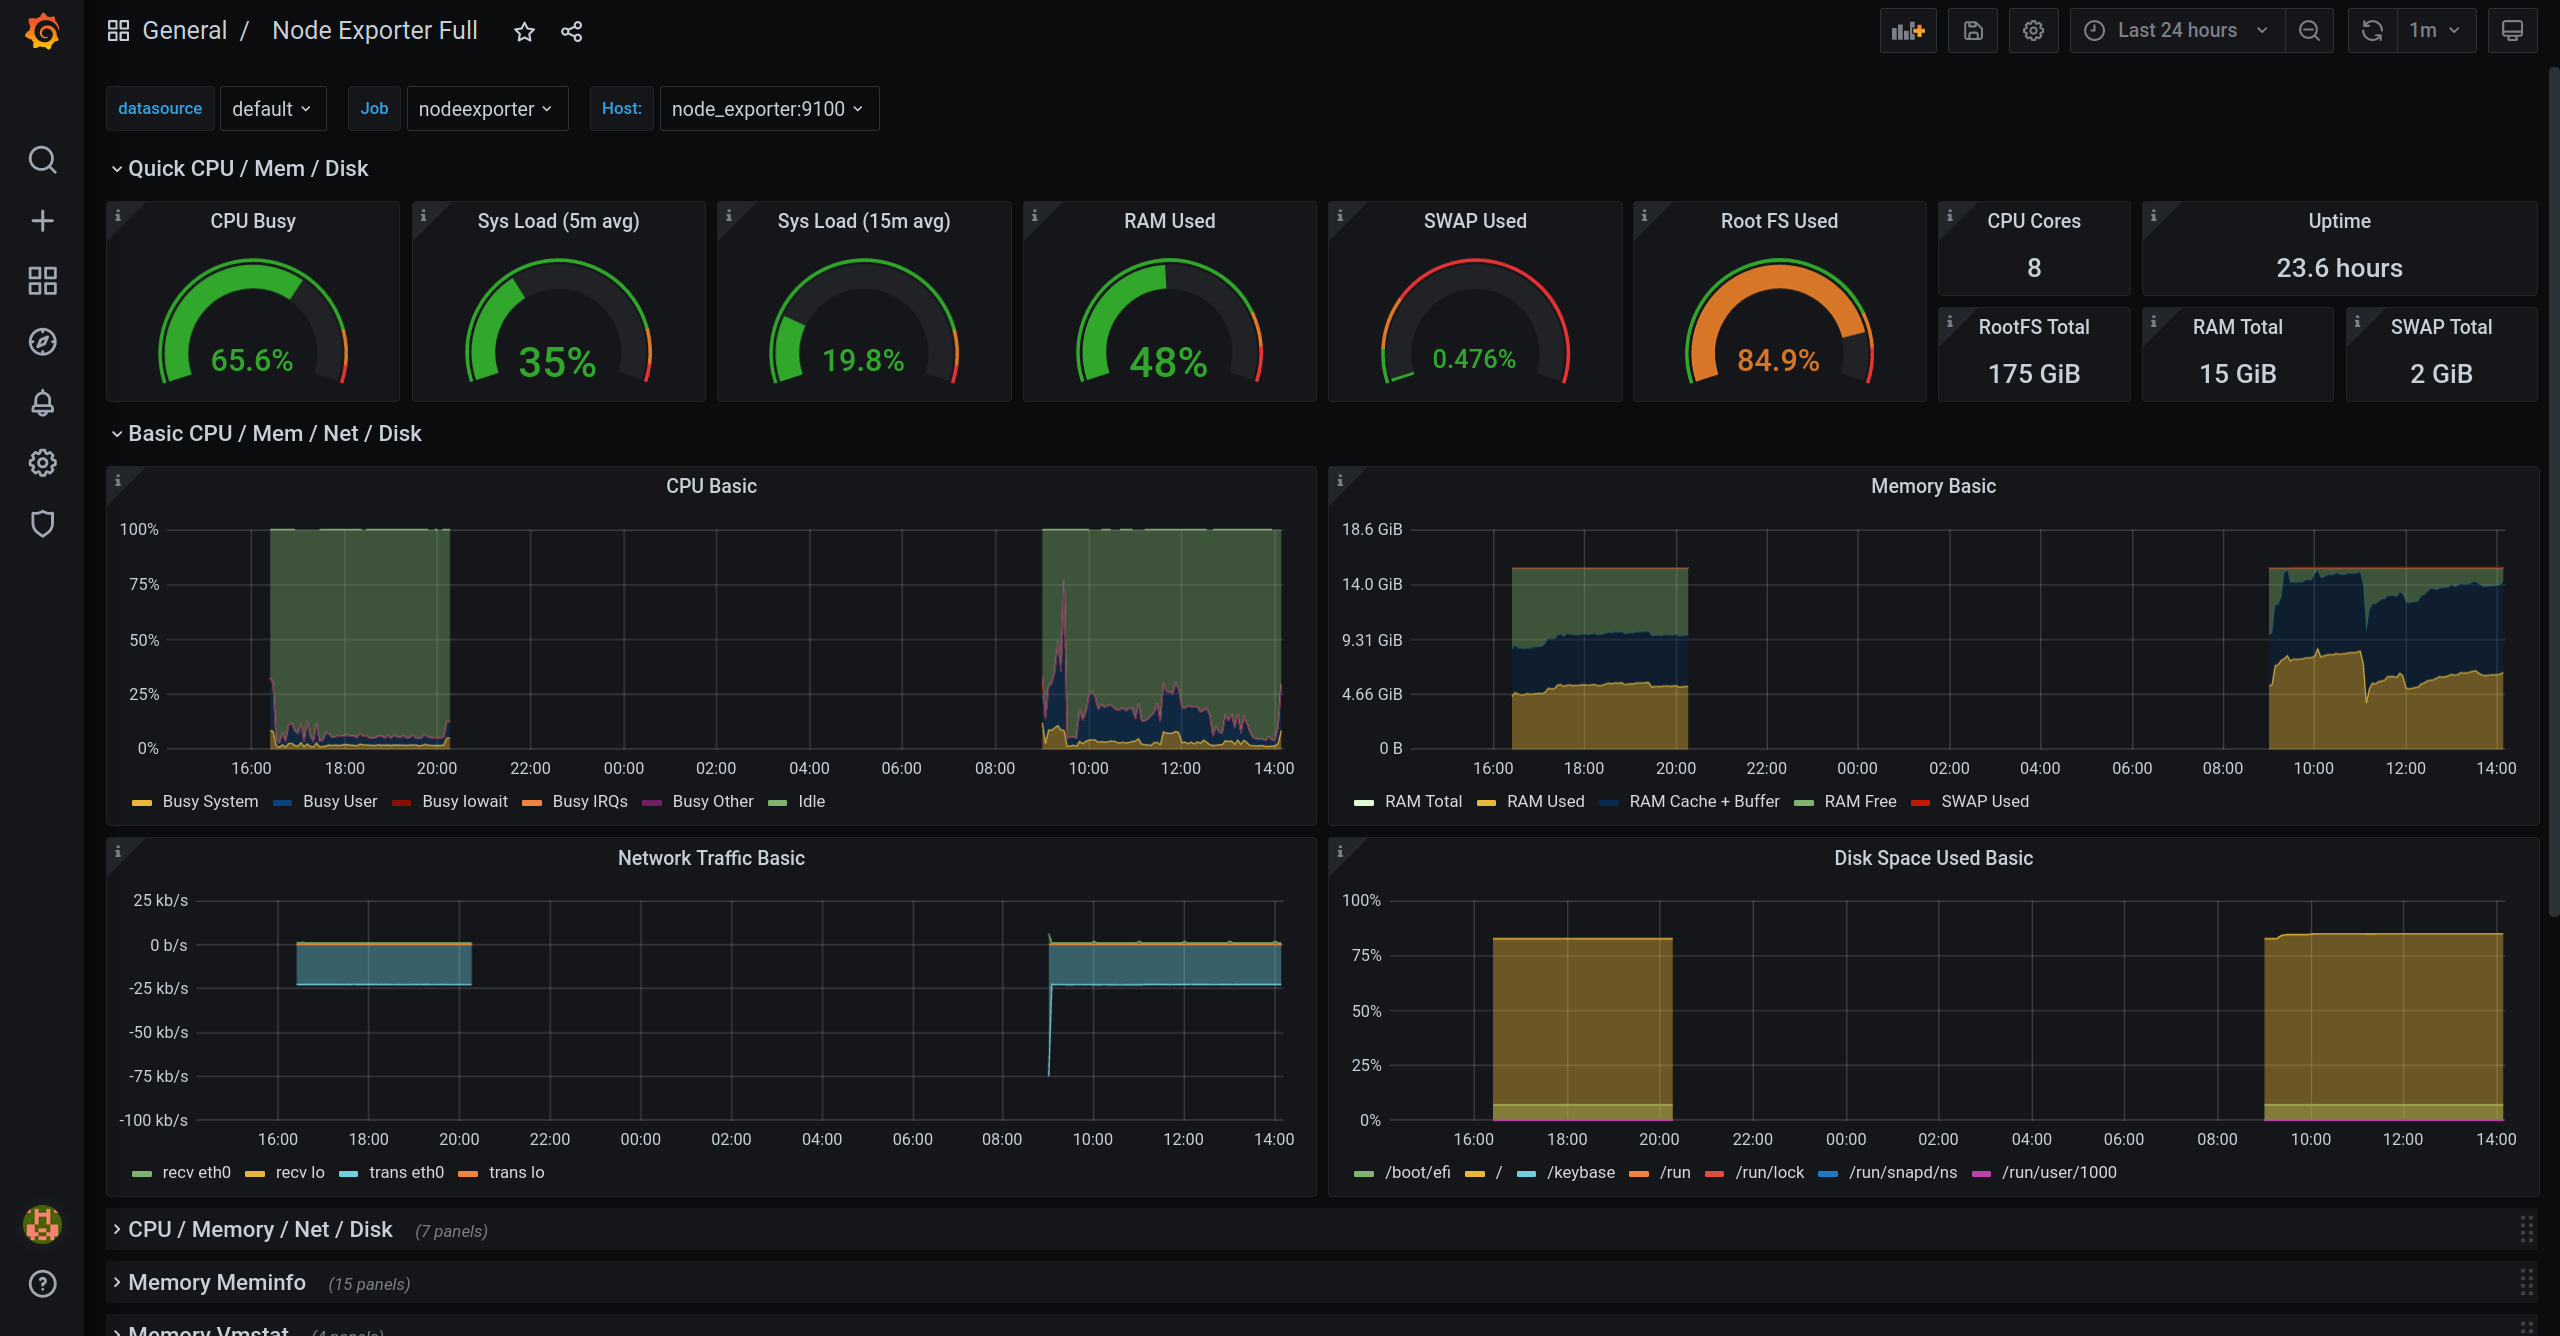Screen dimensions: 2560x1336
Task: Open the Server Admin shield menu
Action: coord(42,524)
